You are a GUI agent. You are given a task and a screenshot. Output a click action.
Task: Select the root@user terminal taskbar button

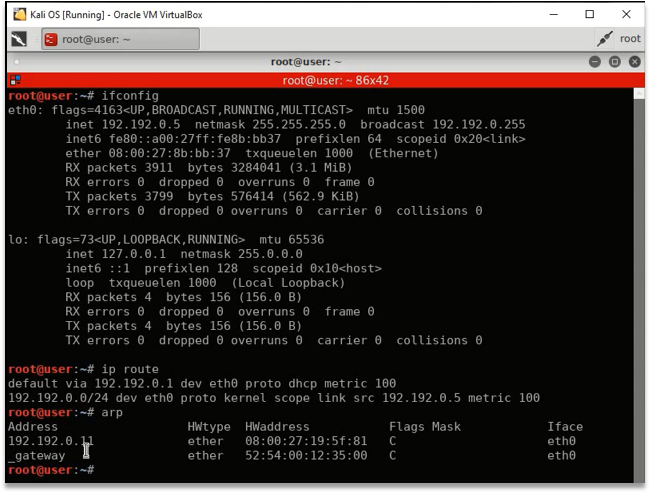pyautogui.click(x=120, y=39)
